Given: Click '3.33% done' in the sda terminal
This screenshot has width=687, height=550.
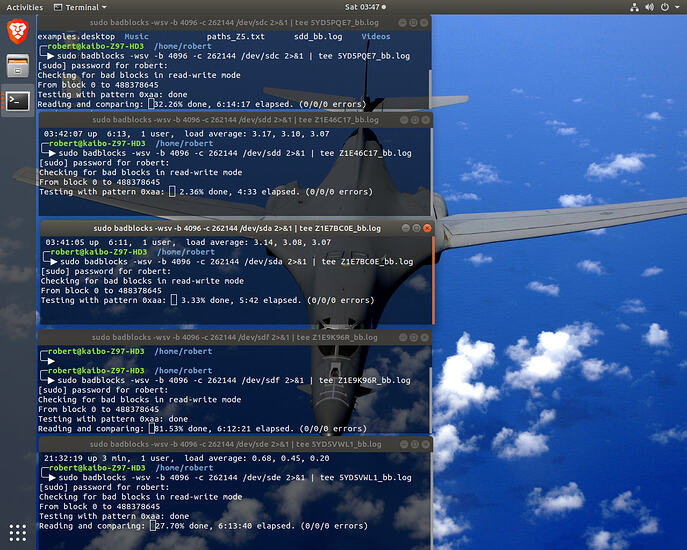Looking at the screenshot, I should (x=205, y=300).
